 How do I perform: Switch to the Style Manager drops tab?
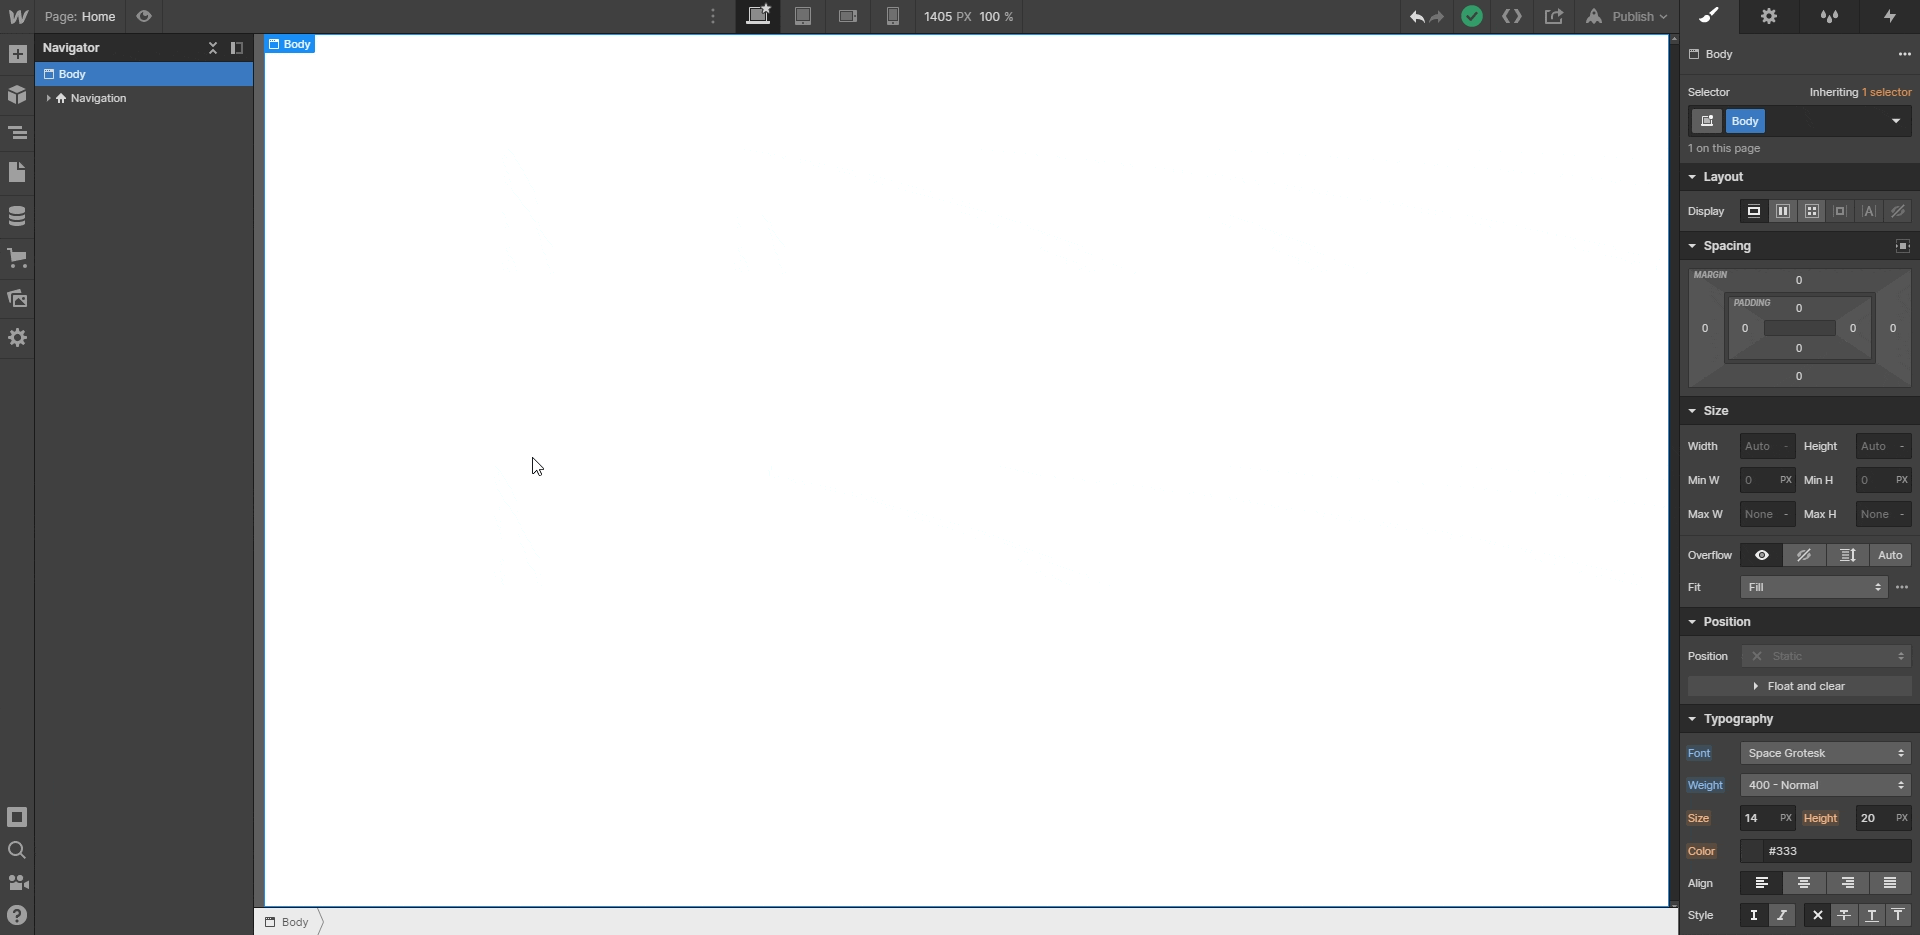[x=1829, y=16]
